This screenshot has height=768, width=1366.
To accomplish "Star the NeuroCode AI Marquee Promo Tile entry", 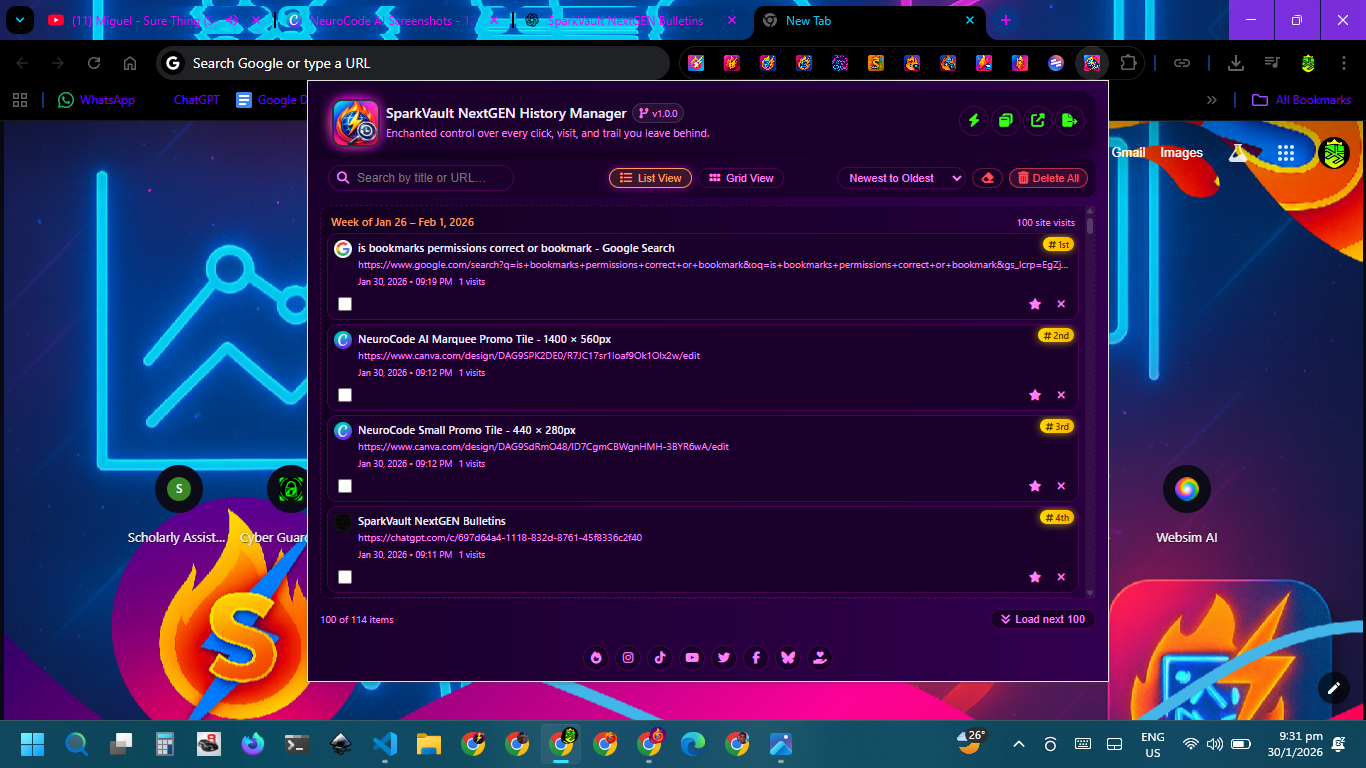I will 1035,395.
